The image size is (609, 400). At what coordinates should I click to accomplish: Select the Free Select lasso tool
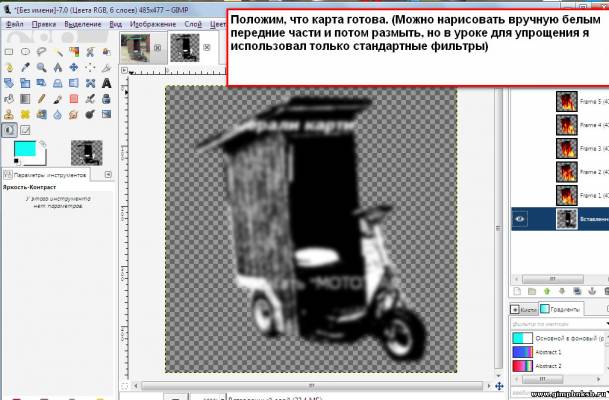(x=42, y=52)
